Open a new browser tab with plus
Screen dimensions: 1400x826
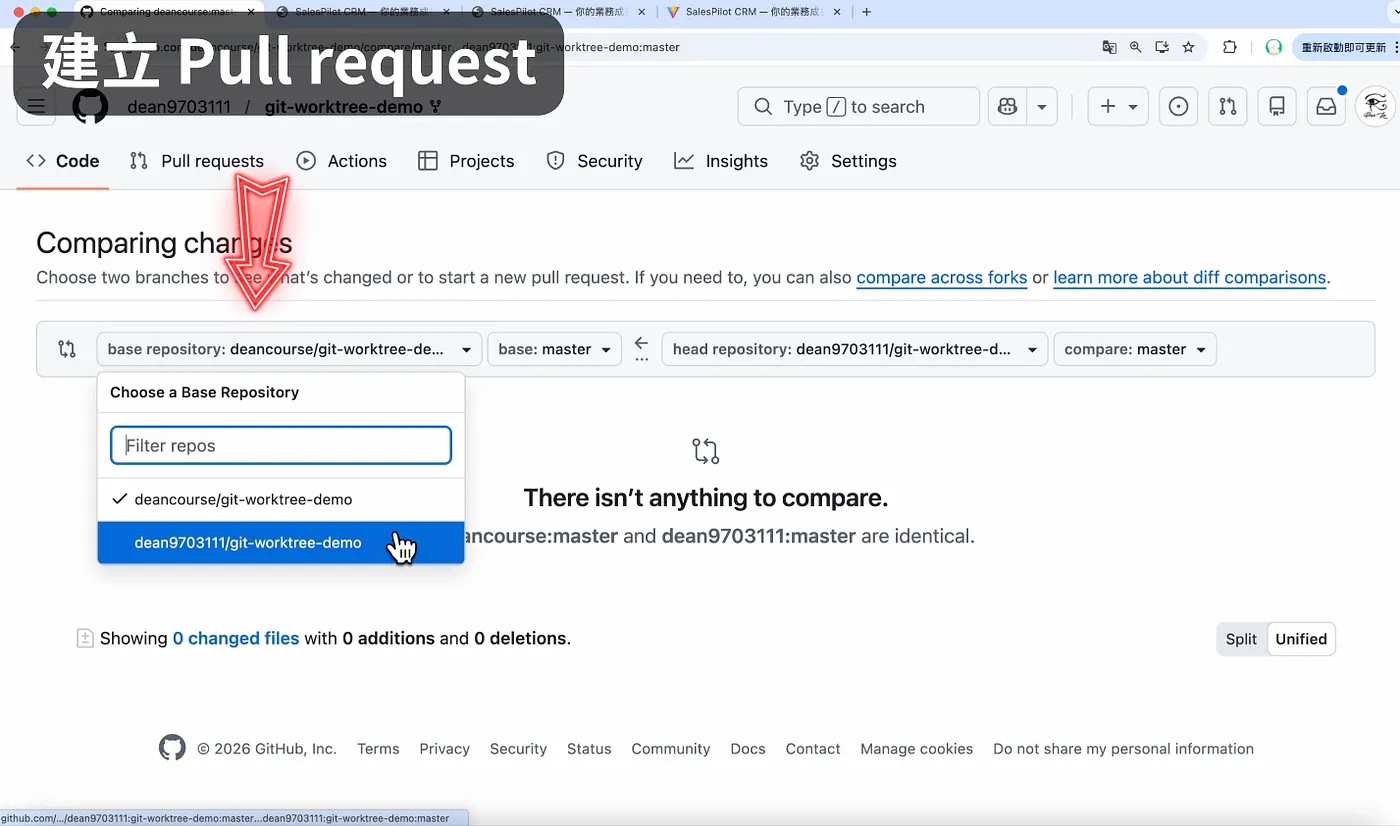pyautogui.click(x=867, y=12)
